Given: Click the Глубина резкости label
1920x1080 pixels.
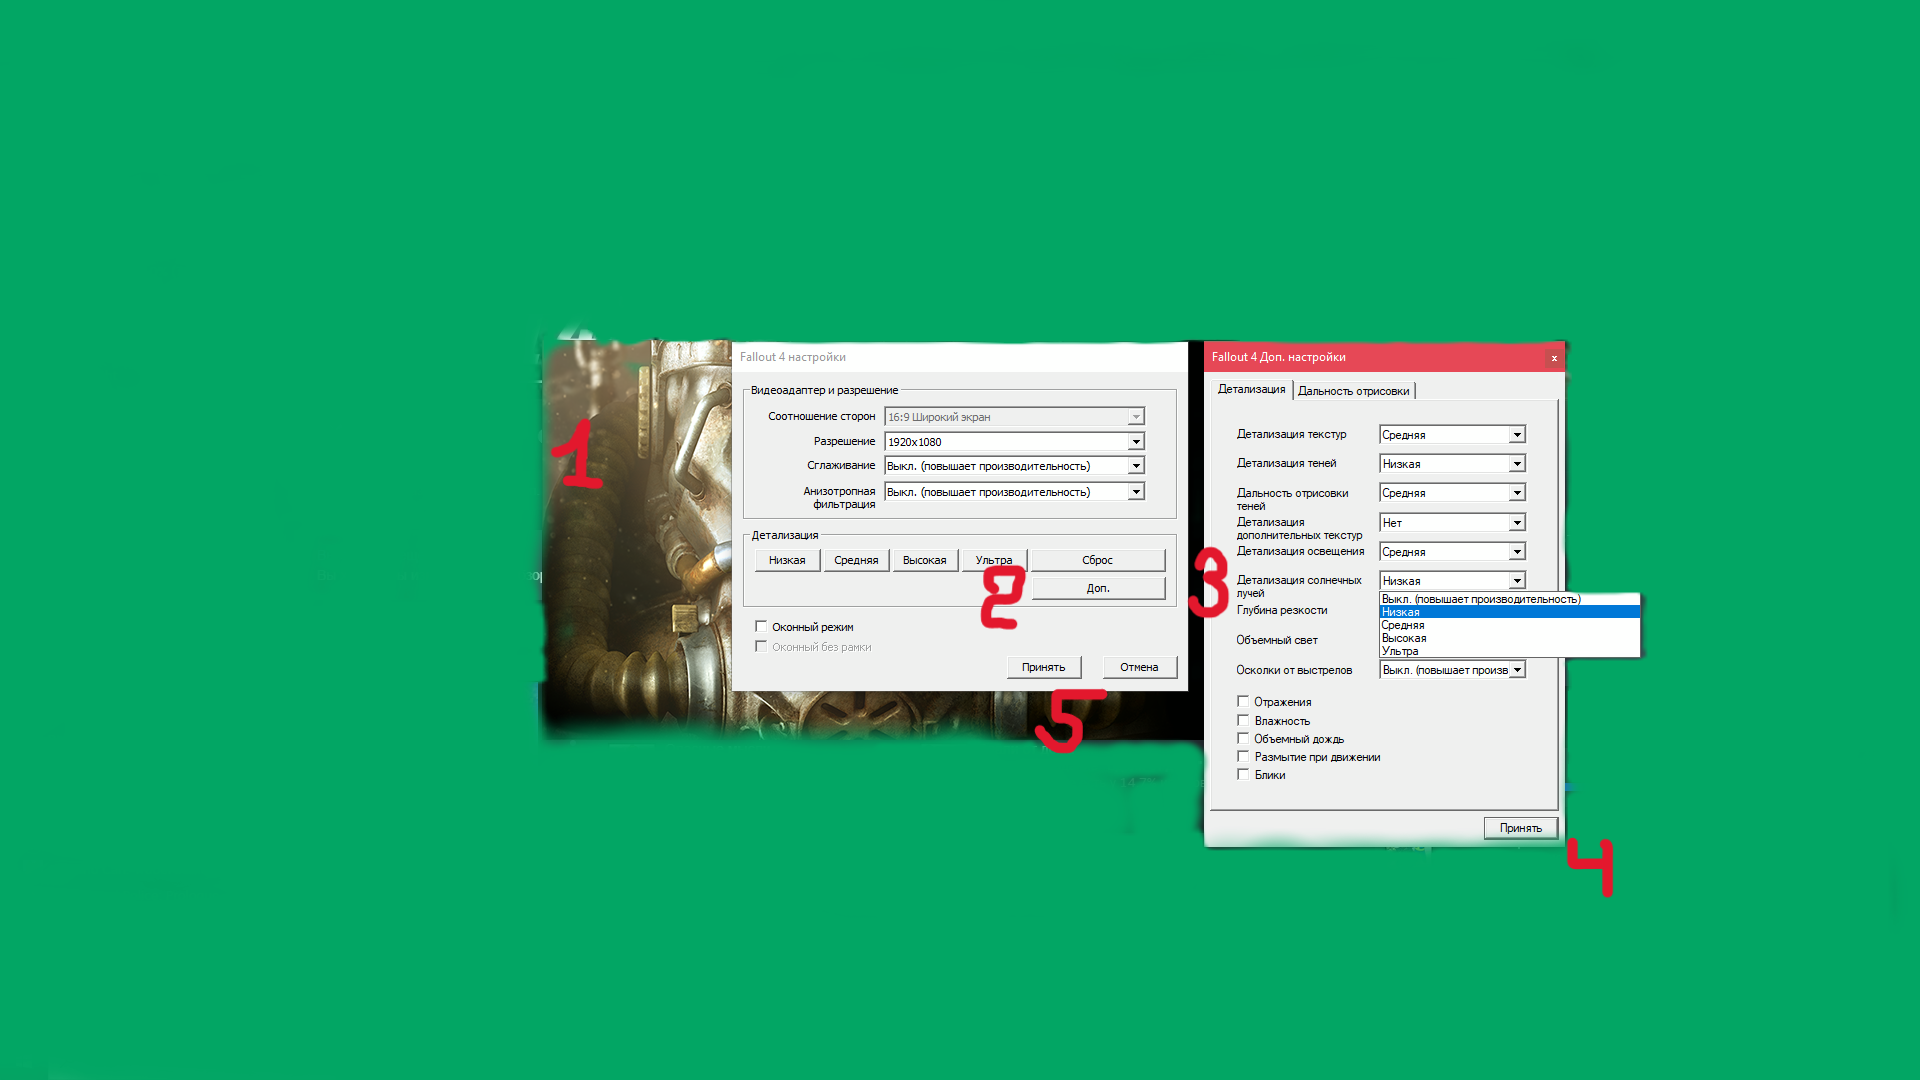Looking at the screenshot, I should [x=1282, y=610].
